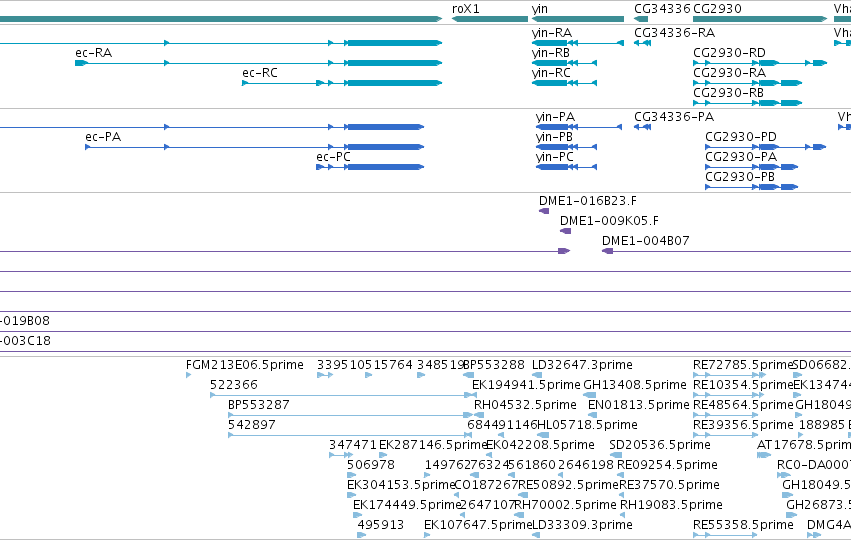The width and height of the screenshot is (851, 540).
Task: Select the yin-PC protein
Action: tap(566, 167)
